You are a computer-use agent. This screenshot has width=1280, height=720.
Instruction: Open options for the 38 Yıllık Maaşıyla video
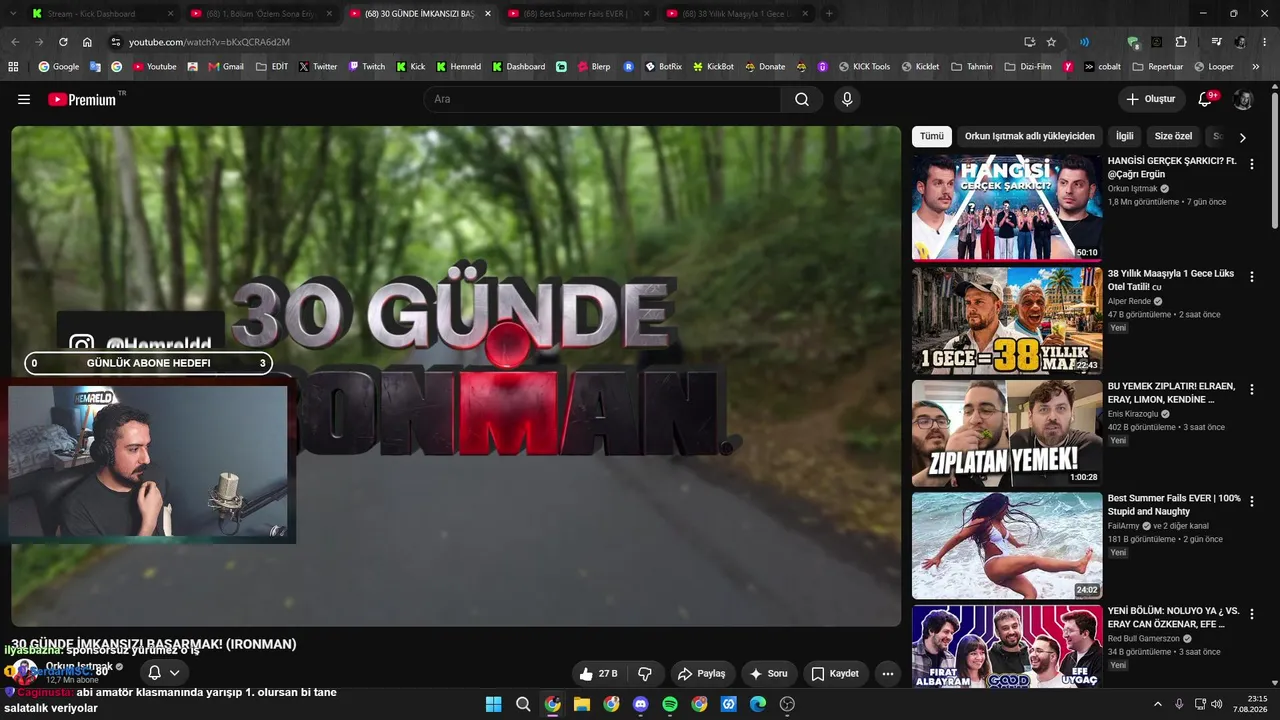(1252, 277)
